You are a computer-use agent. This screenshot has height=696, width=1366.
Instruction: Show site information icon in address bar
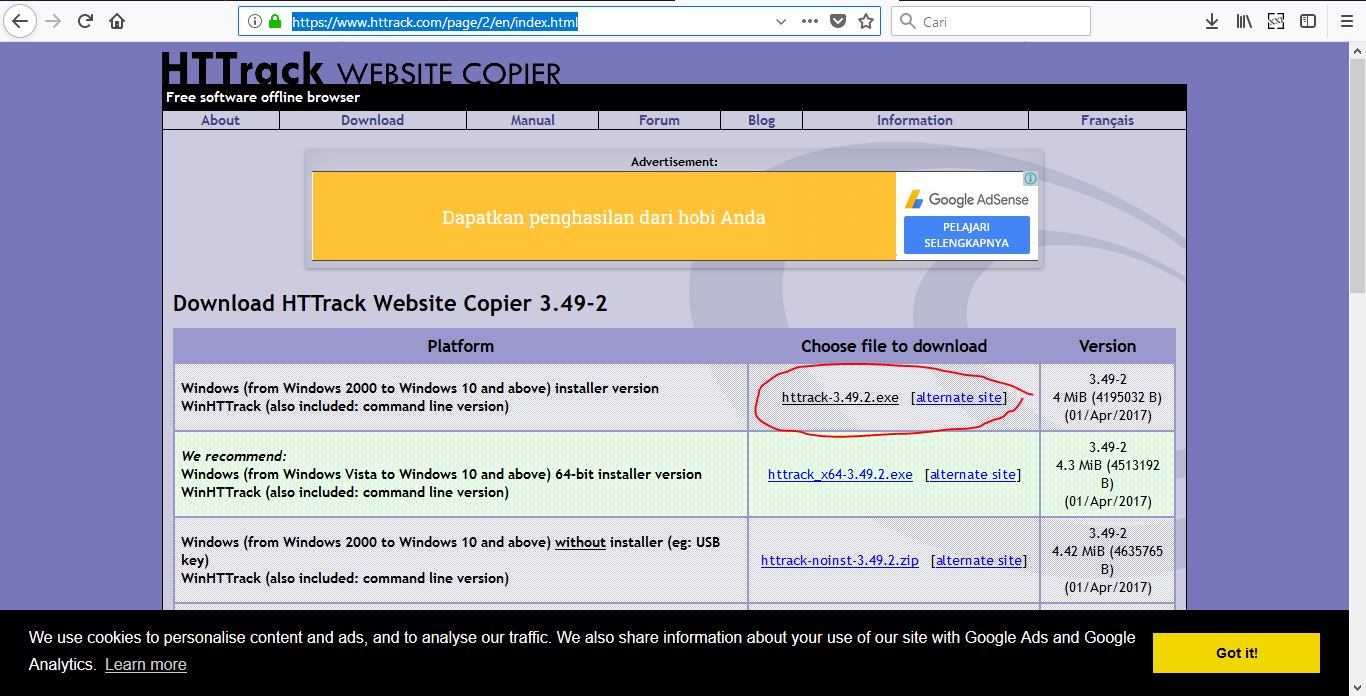pos(254,21)
